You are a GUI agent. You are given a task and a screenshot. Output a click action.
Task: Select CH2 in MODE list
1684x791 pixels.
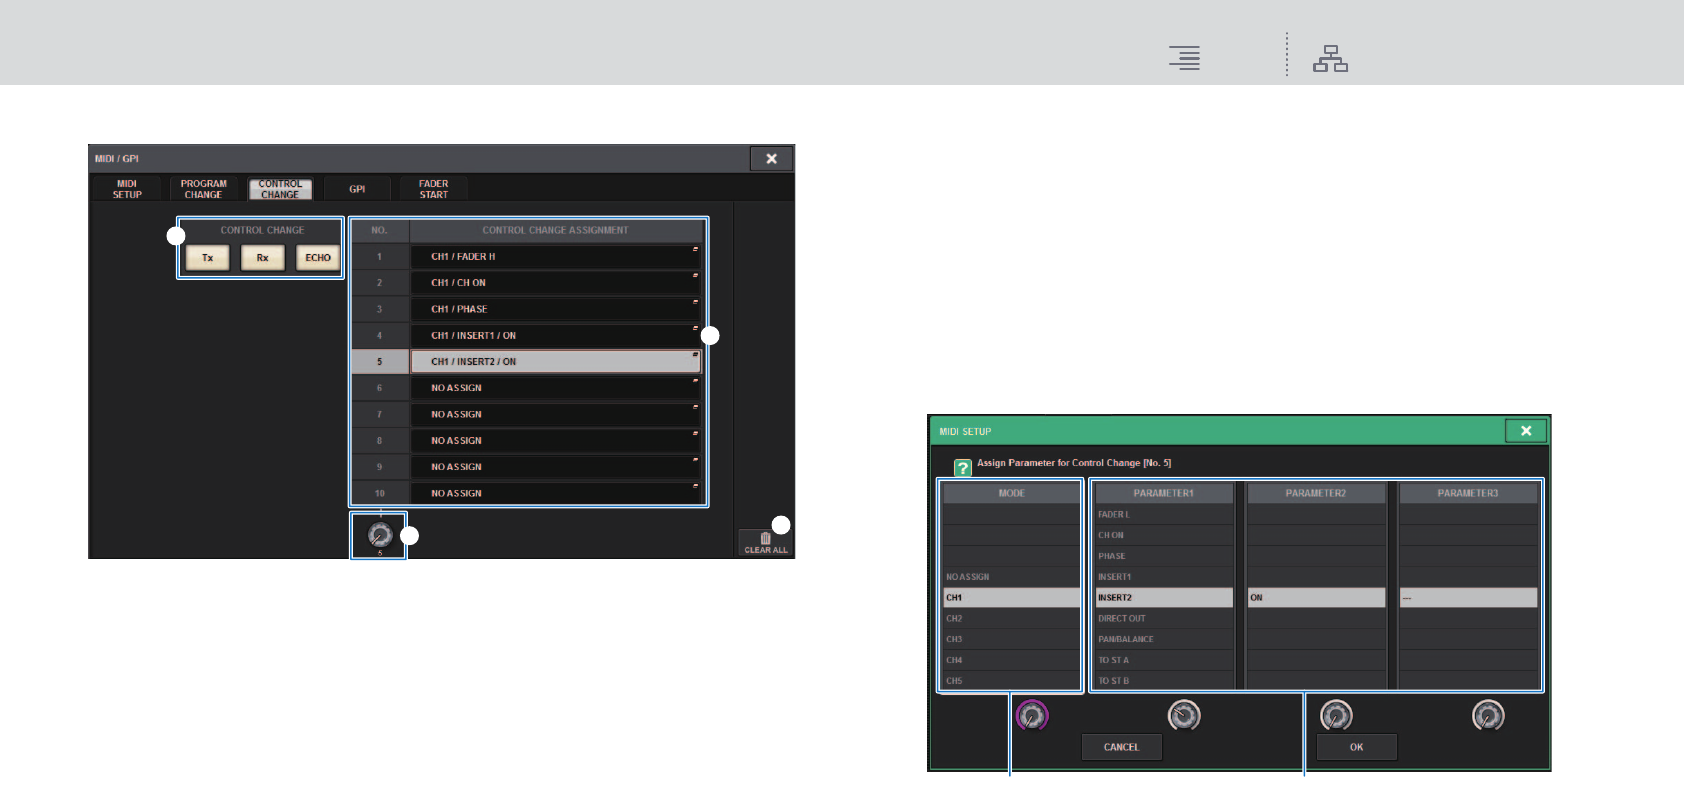pos(1012,619)
